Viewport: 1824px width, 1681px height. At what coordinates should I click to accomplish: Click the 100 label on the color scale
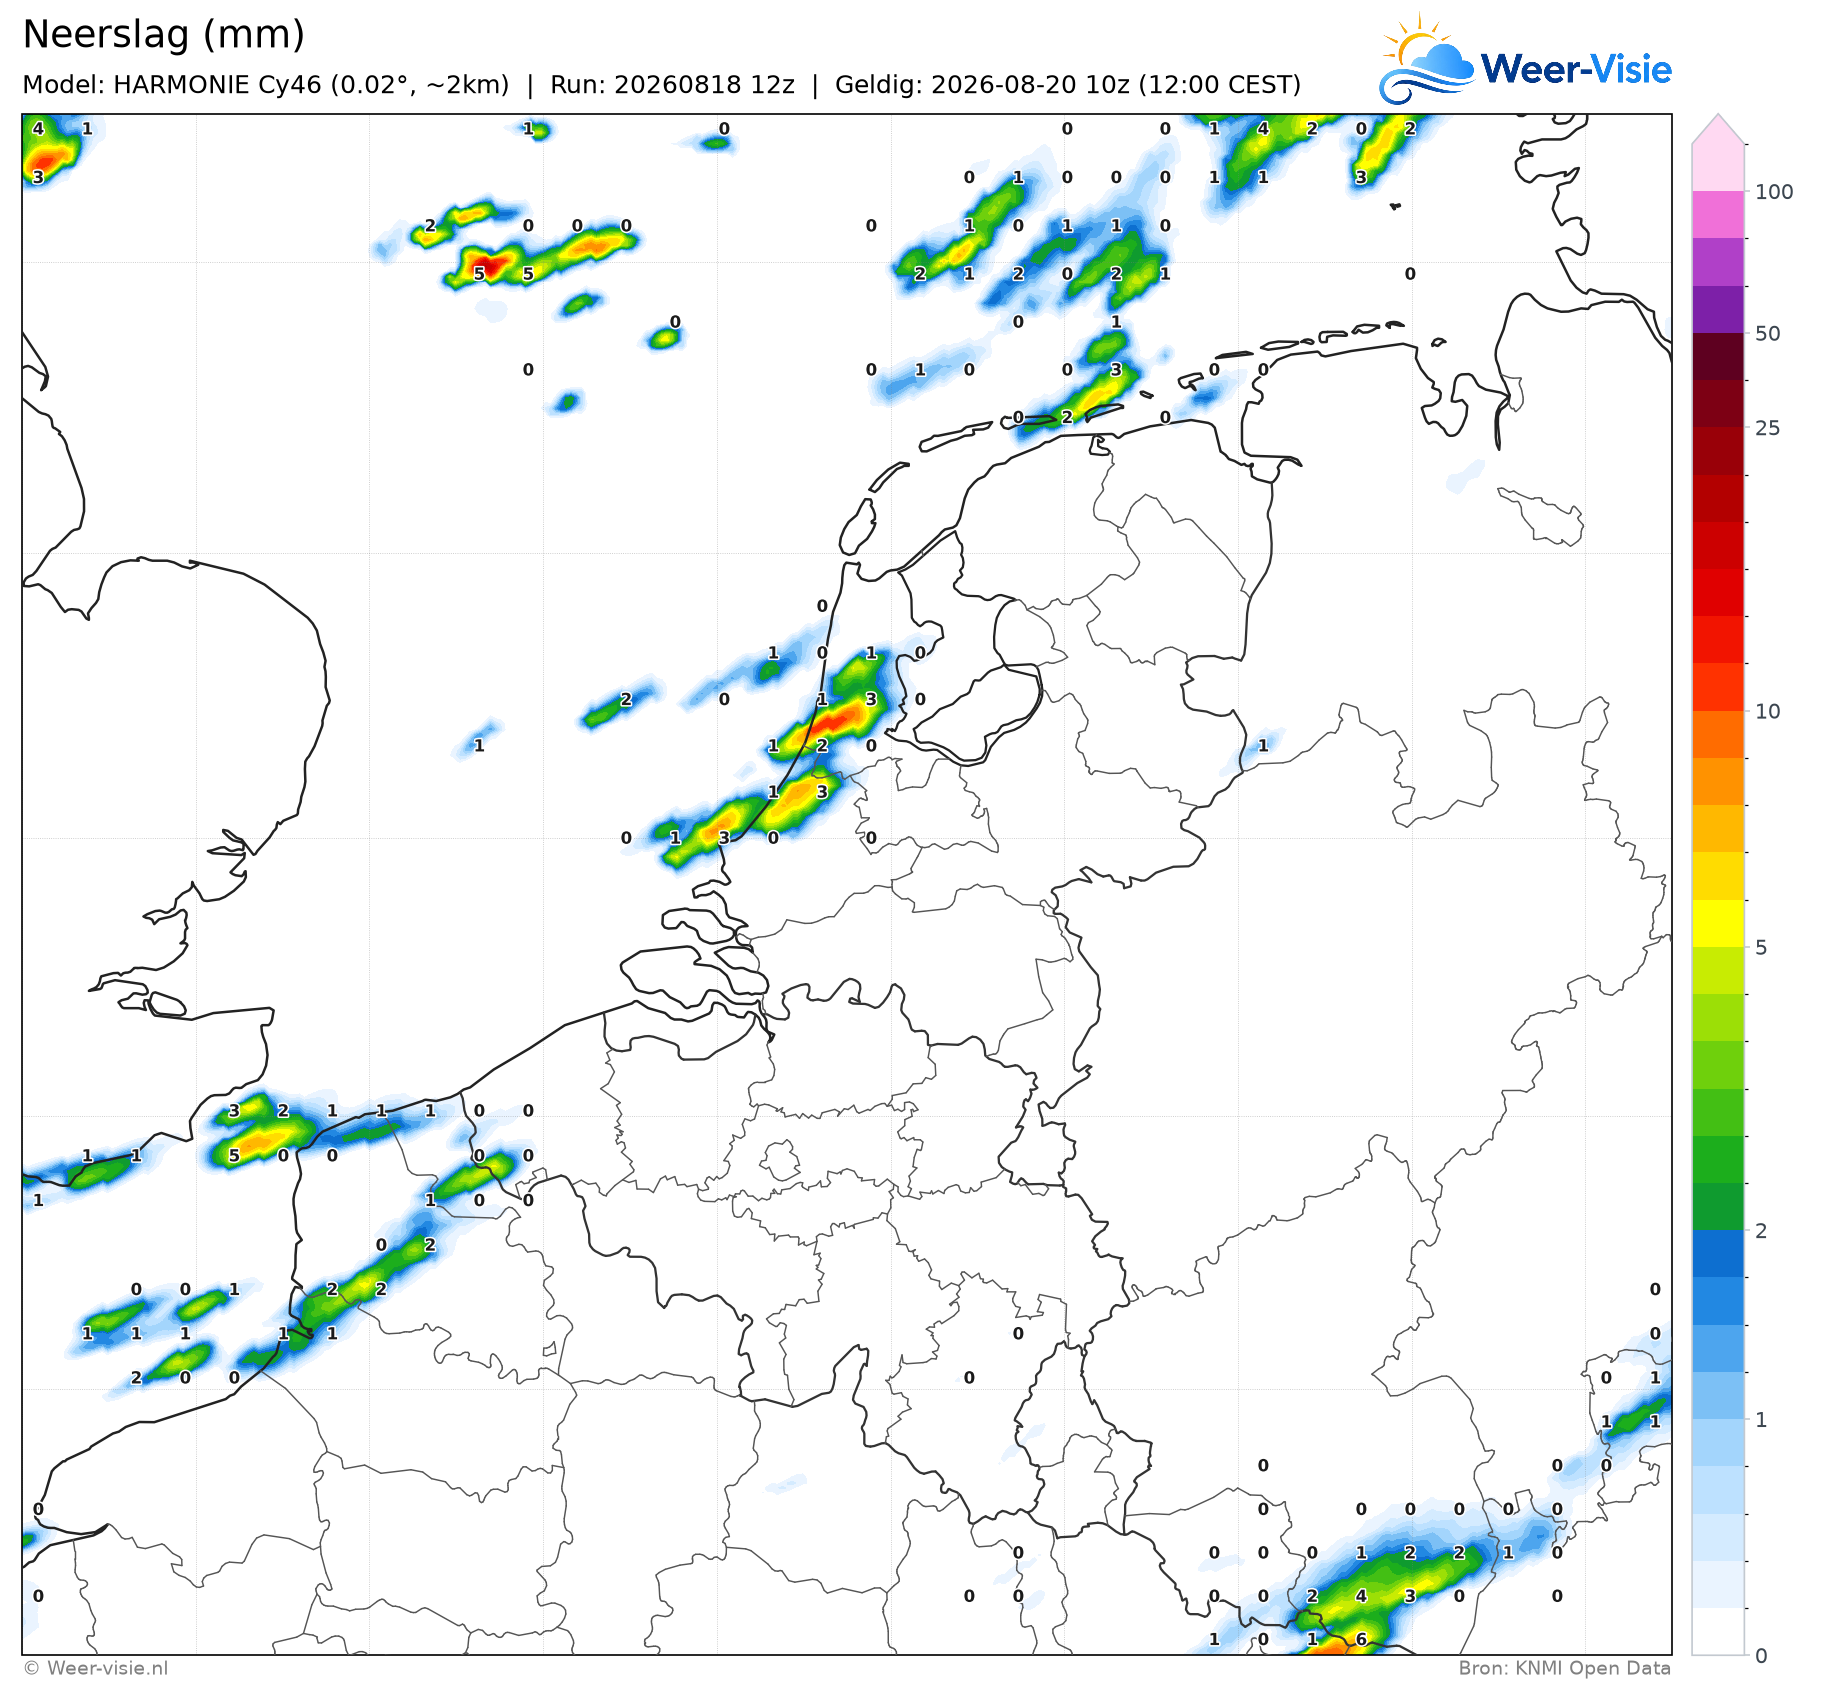1775,192
